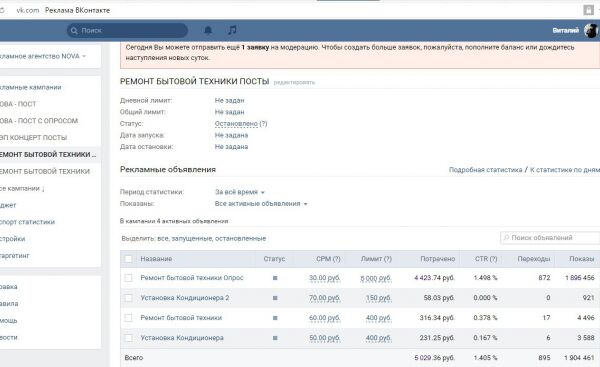Screen dimensions: 600x367
Task: Click the Поиск field in the header
Action: [x=127, y=30]
